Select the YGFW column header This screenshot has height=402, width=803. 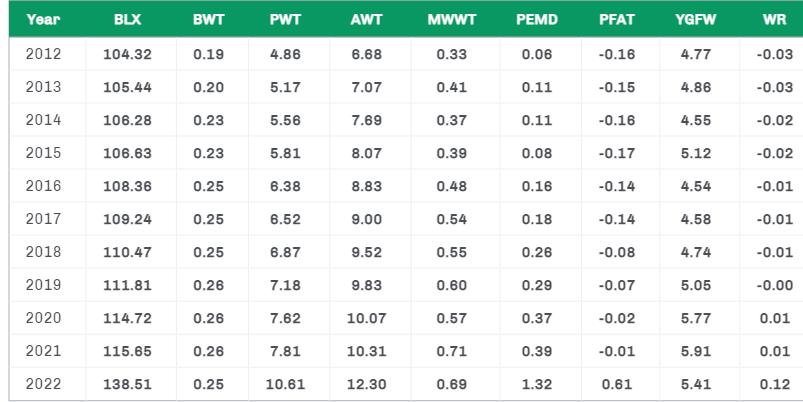tap(694, 19)
